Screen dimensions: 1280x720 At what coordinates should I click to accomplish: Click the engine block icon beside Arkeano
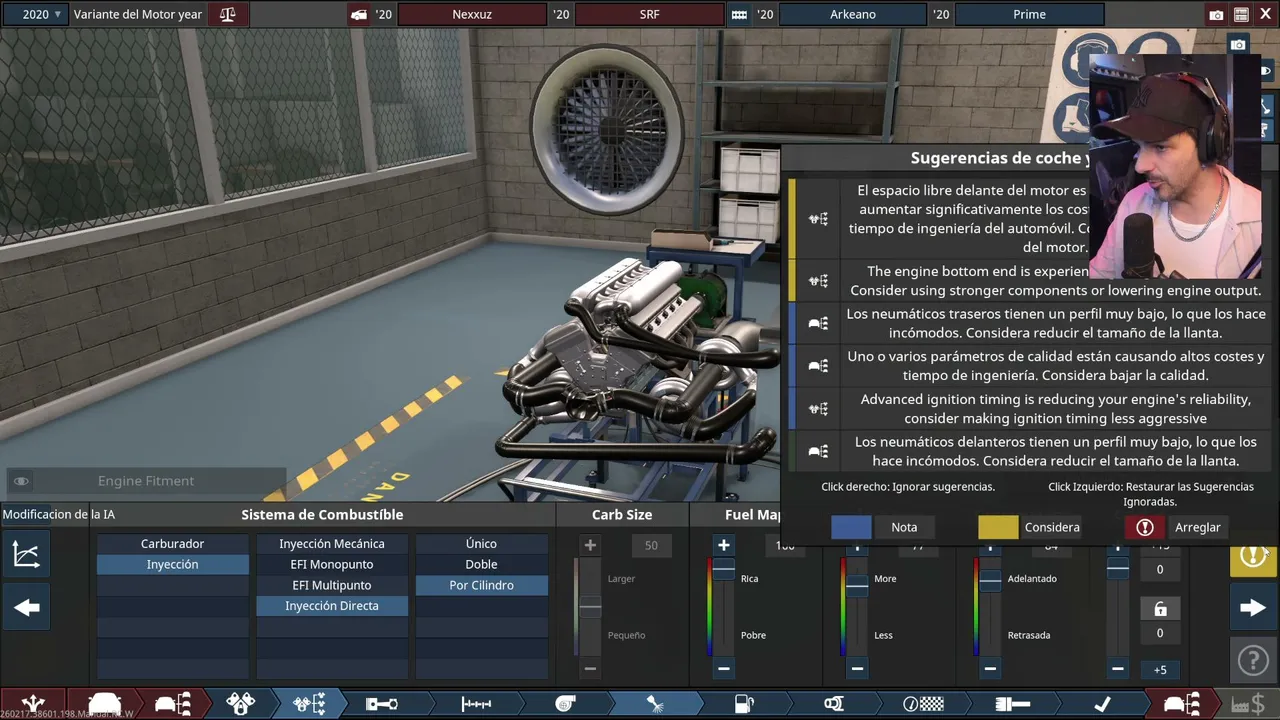[x=739, y=15]
